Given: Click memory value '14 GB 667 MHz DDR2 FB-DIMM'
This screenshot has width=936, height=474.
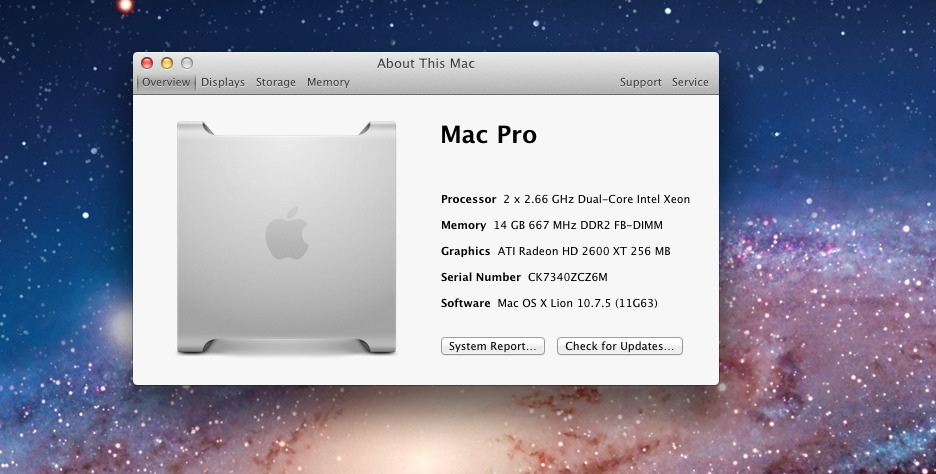Looking at the screenshot, I should [578, 225].
